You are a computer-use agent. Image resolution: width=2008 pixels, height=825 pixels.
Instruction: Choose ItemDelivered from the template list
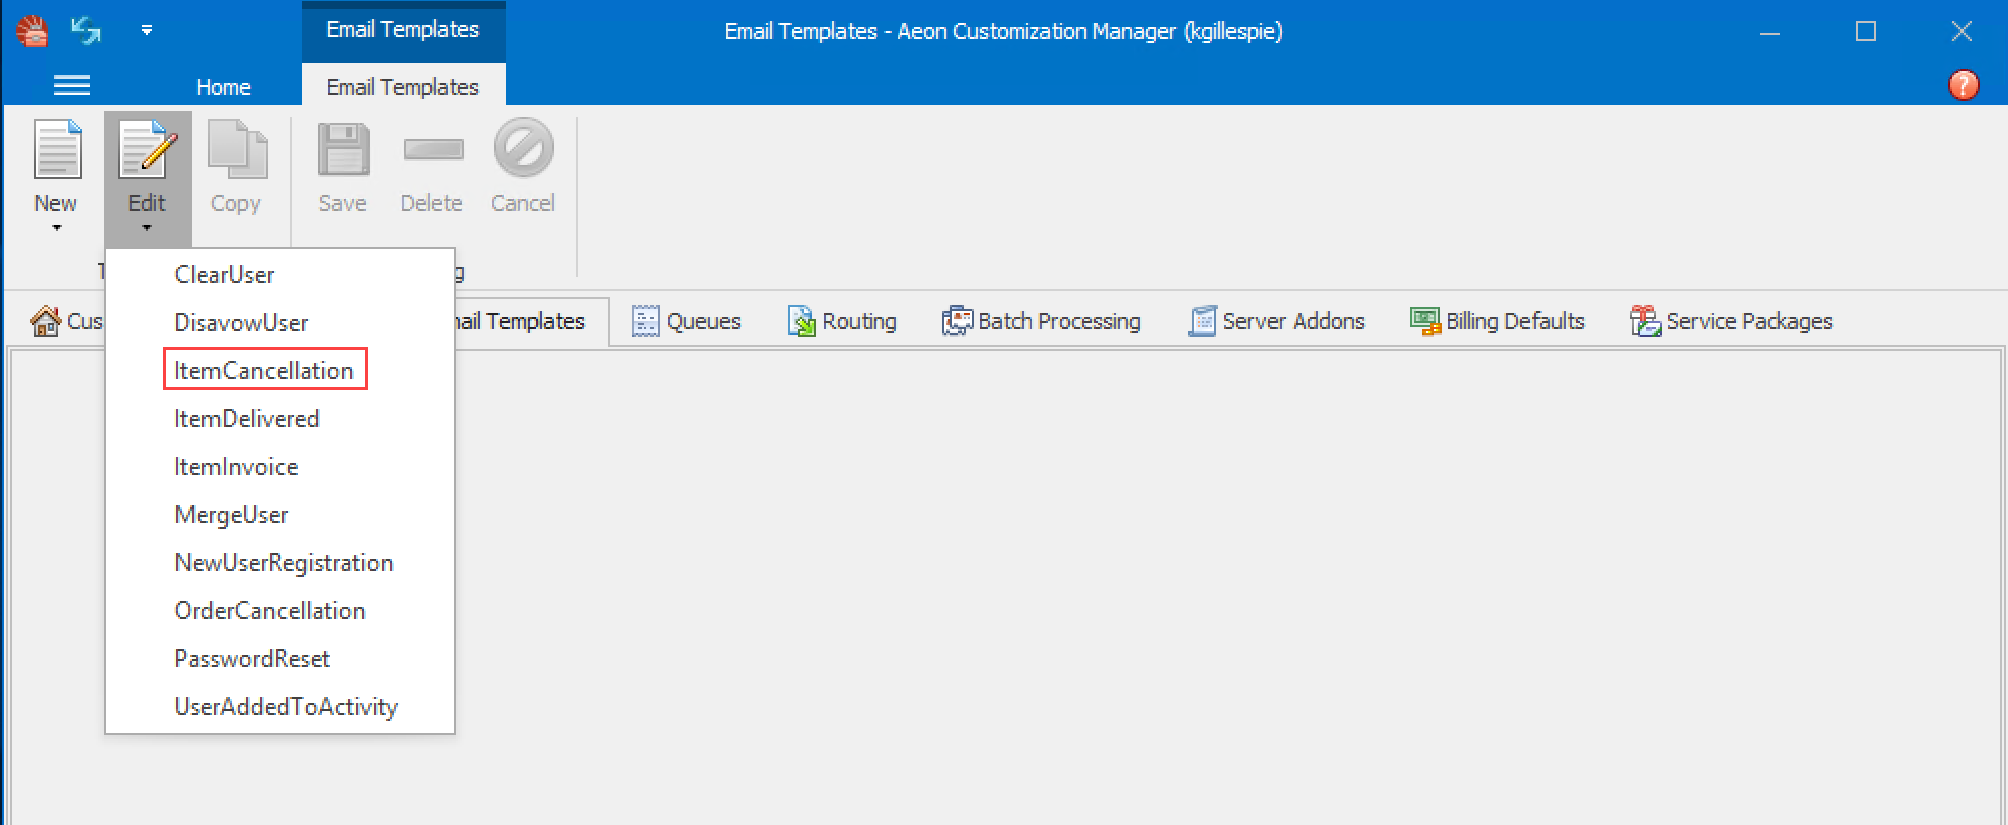247,418
